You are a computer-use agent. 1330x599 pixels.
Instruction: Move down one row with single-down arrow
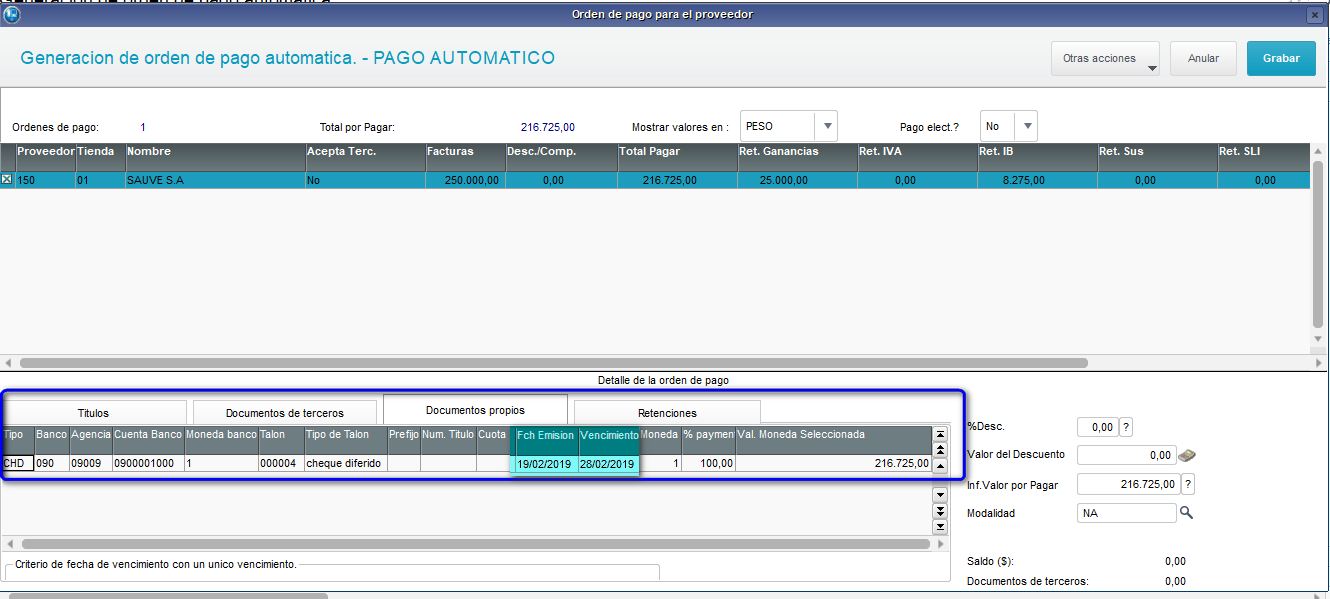click(940, 495)
